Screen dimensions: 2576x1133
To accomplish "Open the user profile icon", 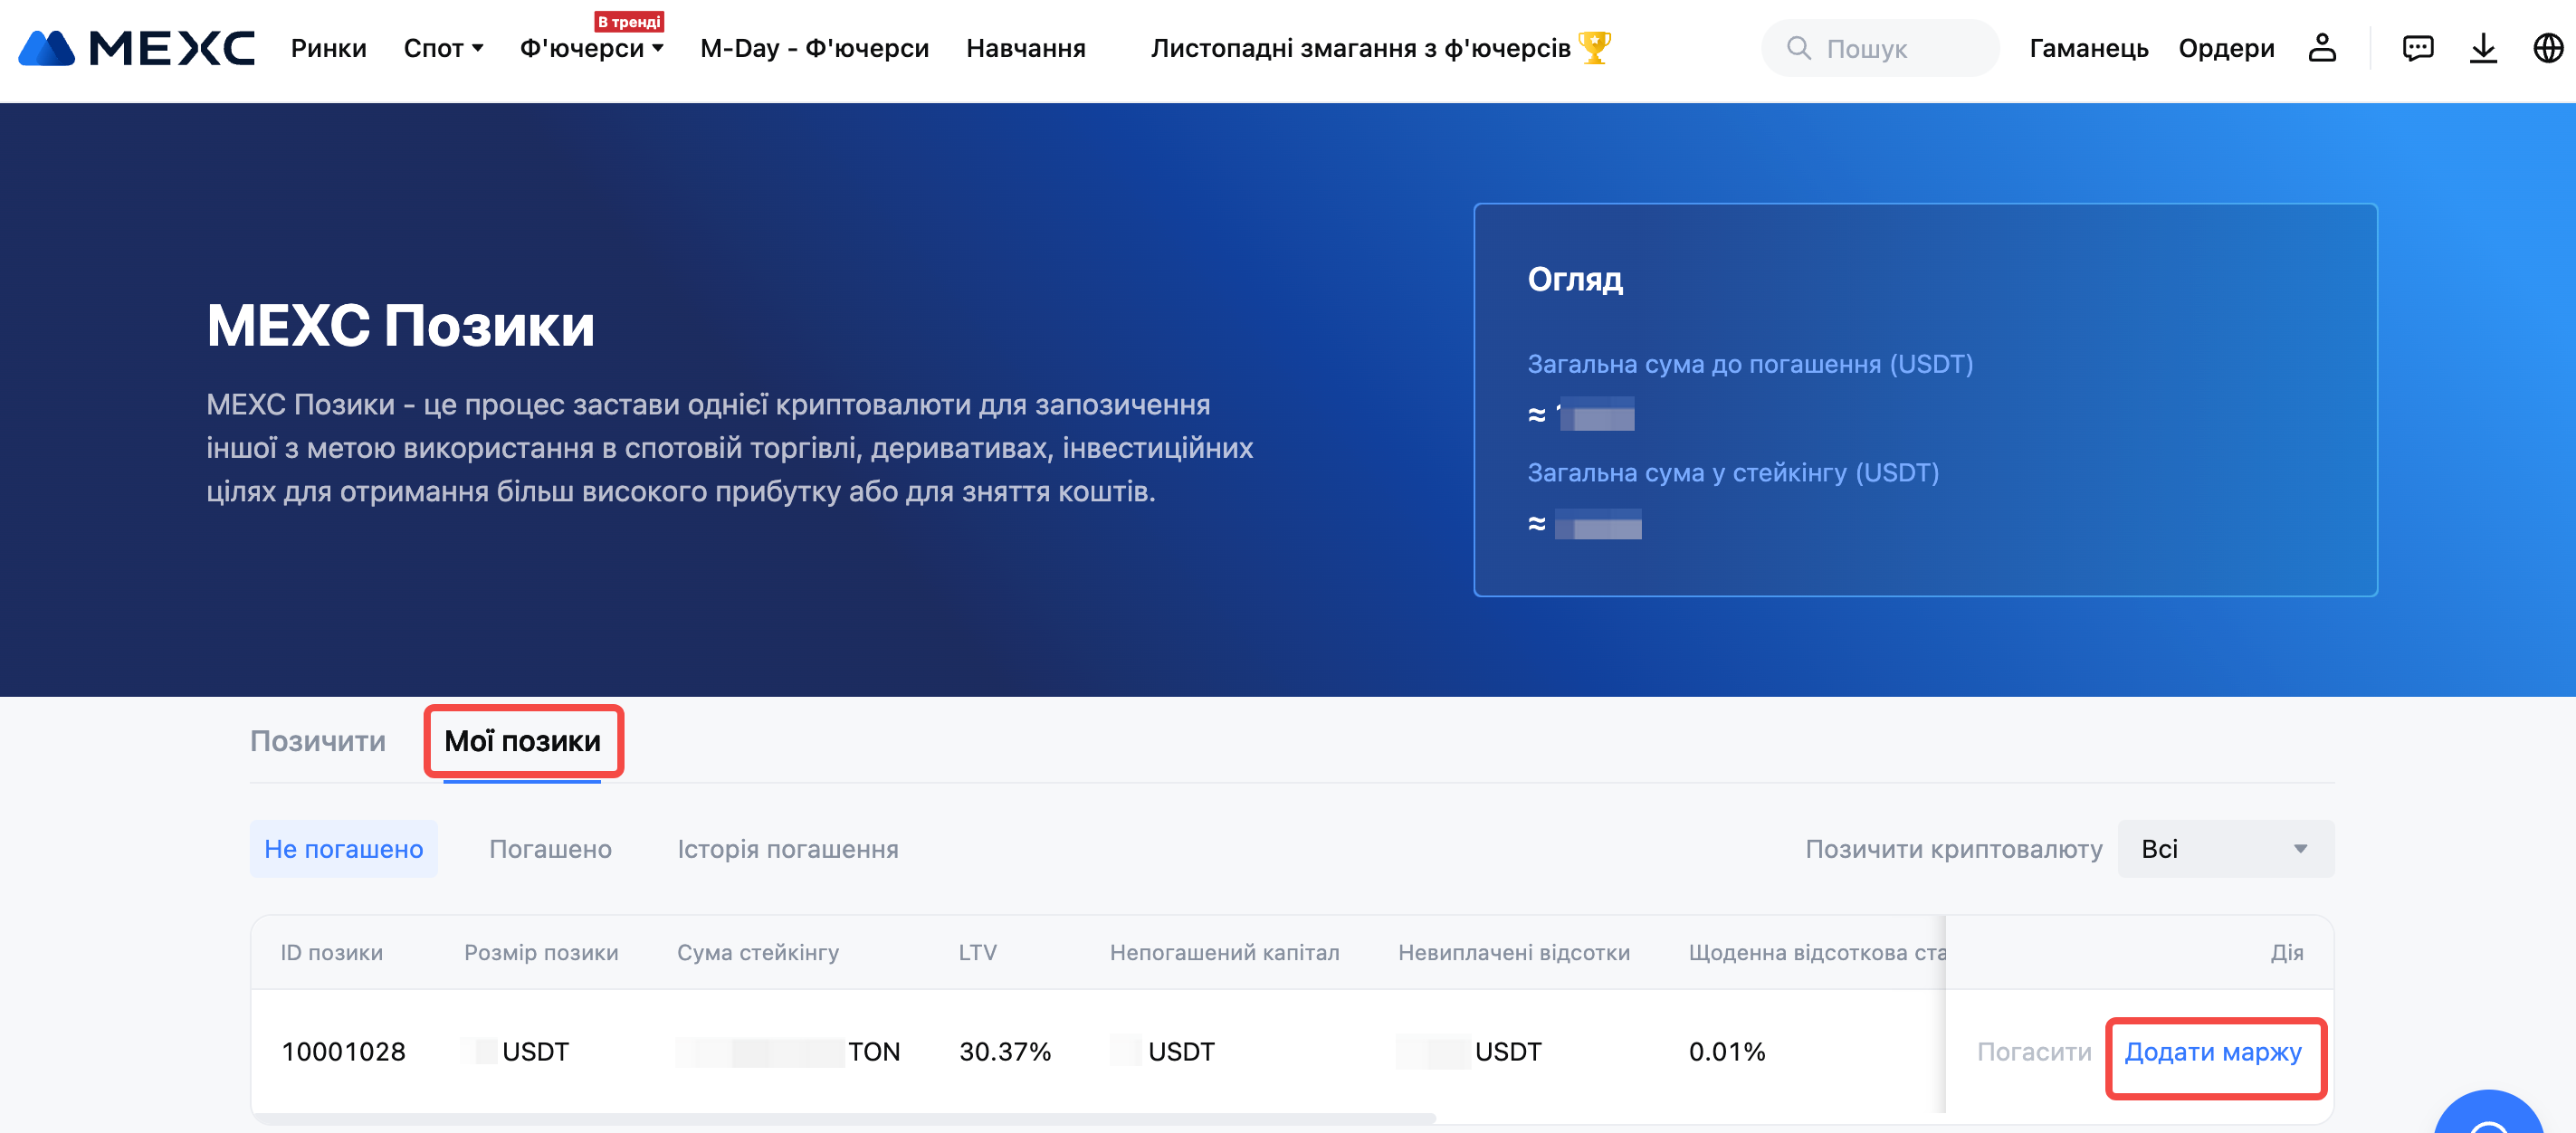I will tap(2321, 48).
